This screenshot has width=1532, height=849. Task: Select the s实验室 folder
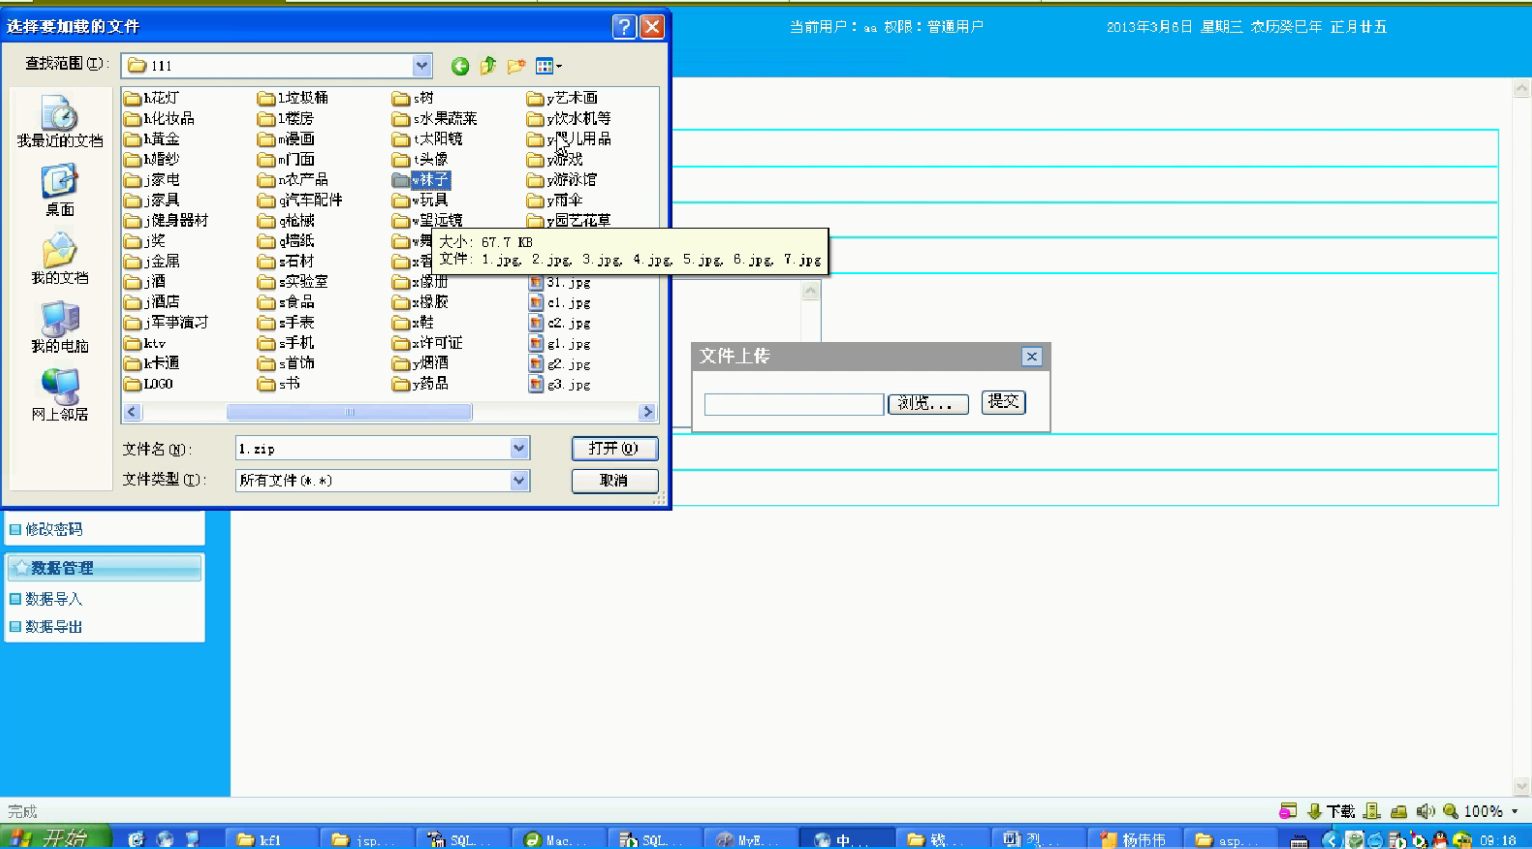(x=293, y=282)
